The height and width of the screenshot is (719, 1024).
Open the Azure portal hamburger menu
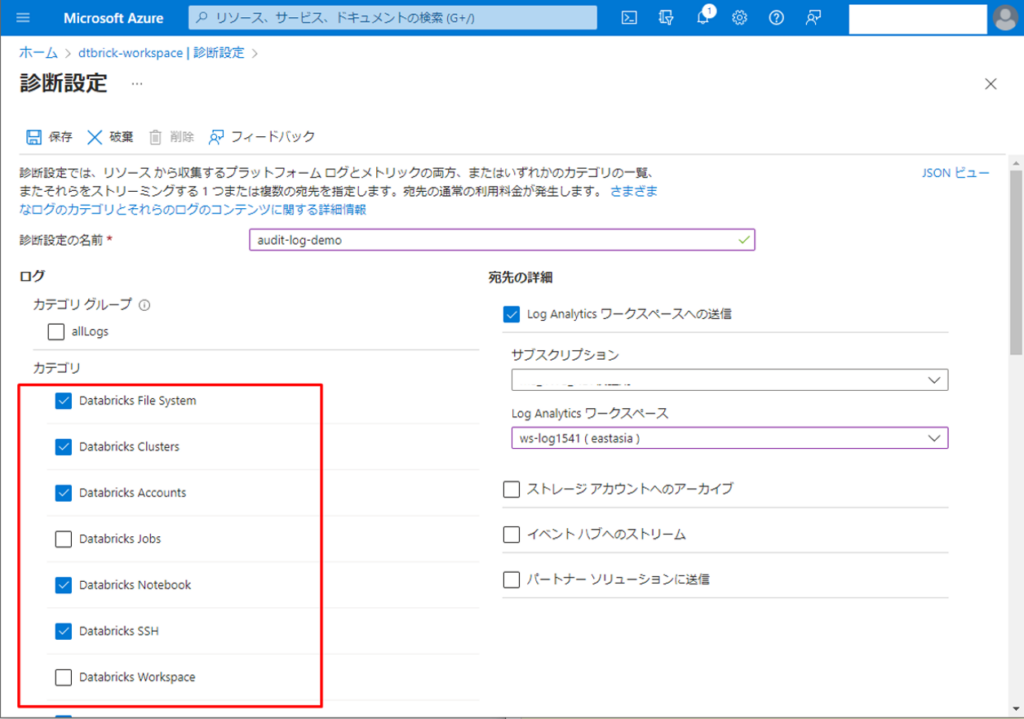[x=24, y=18]
